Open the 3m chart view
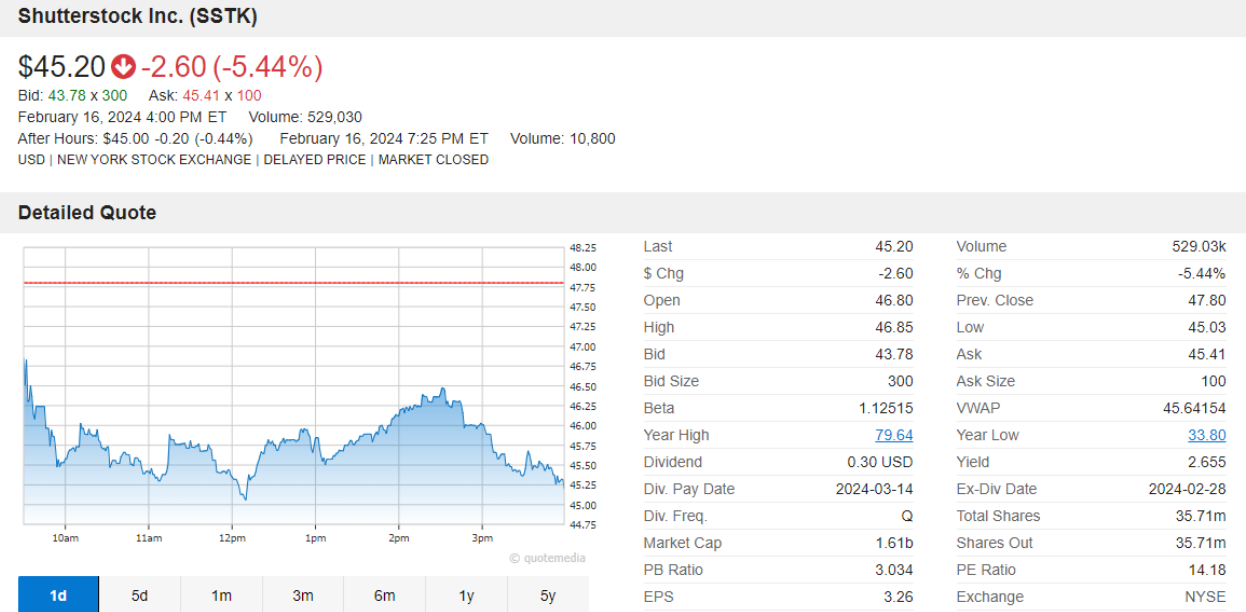1246x612 pixels. [303, 595]
